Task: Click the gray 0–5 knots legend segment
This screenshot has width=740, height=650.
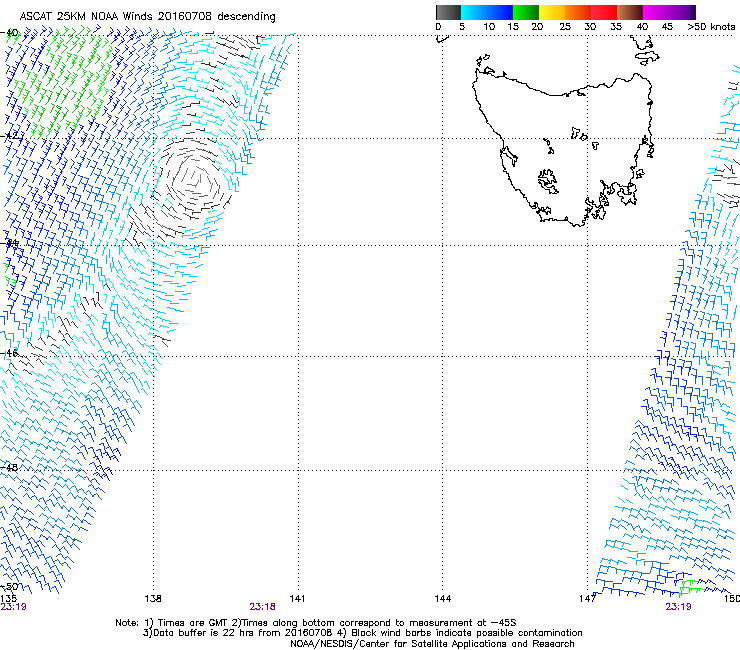Action: tap(448, 12)
